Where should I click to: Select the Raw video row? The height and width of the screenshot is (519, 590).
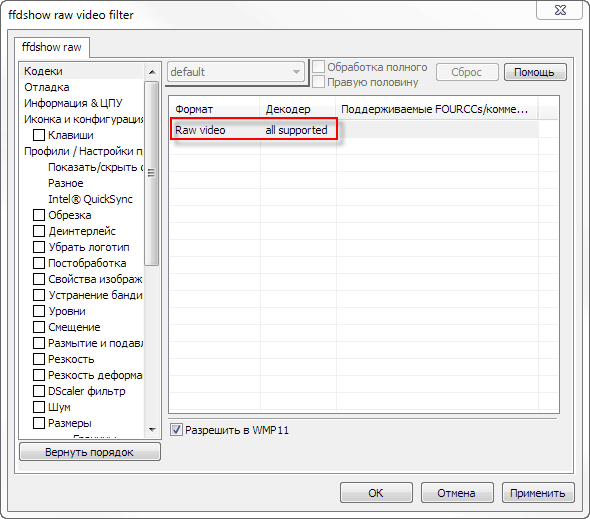coord(354,130)
